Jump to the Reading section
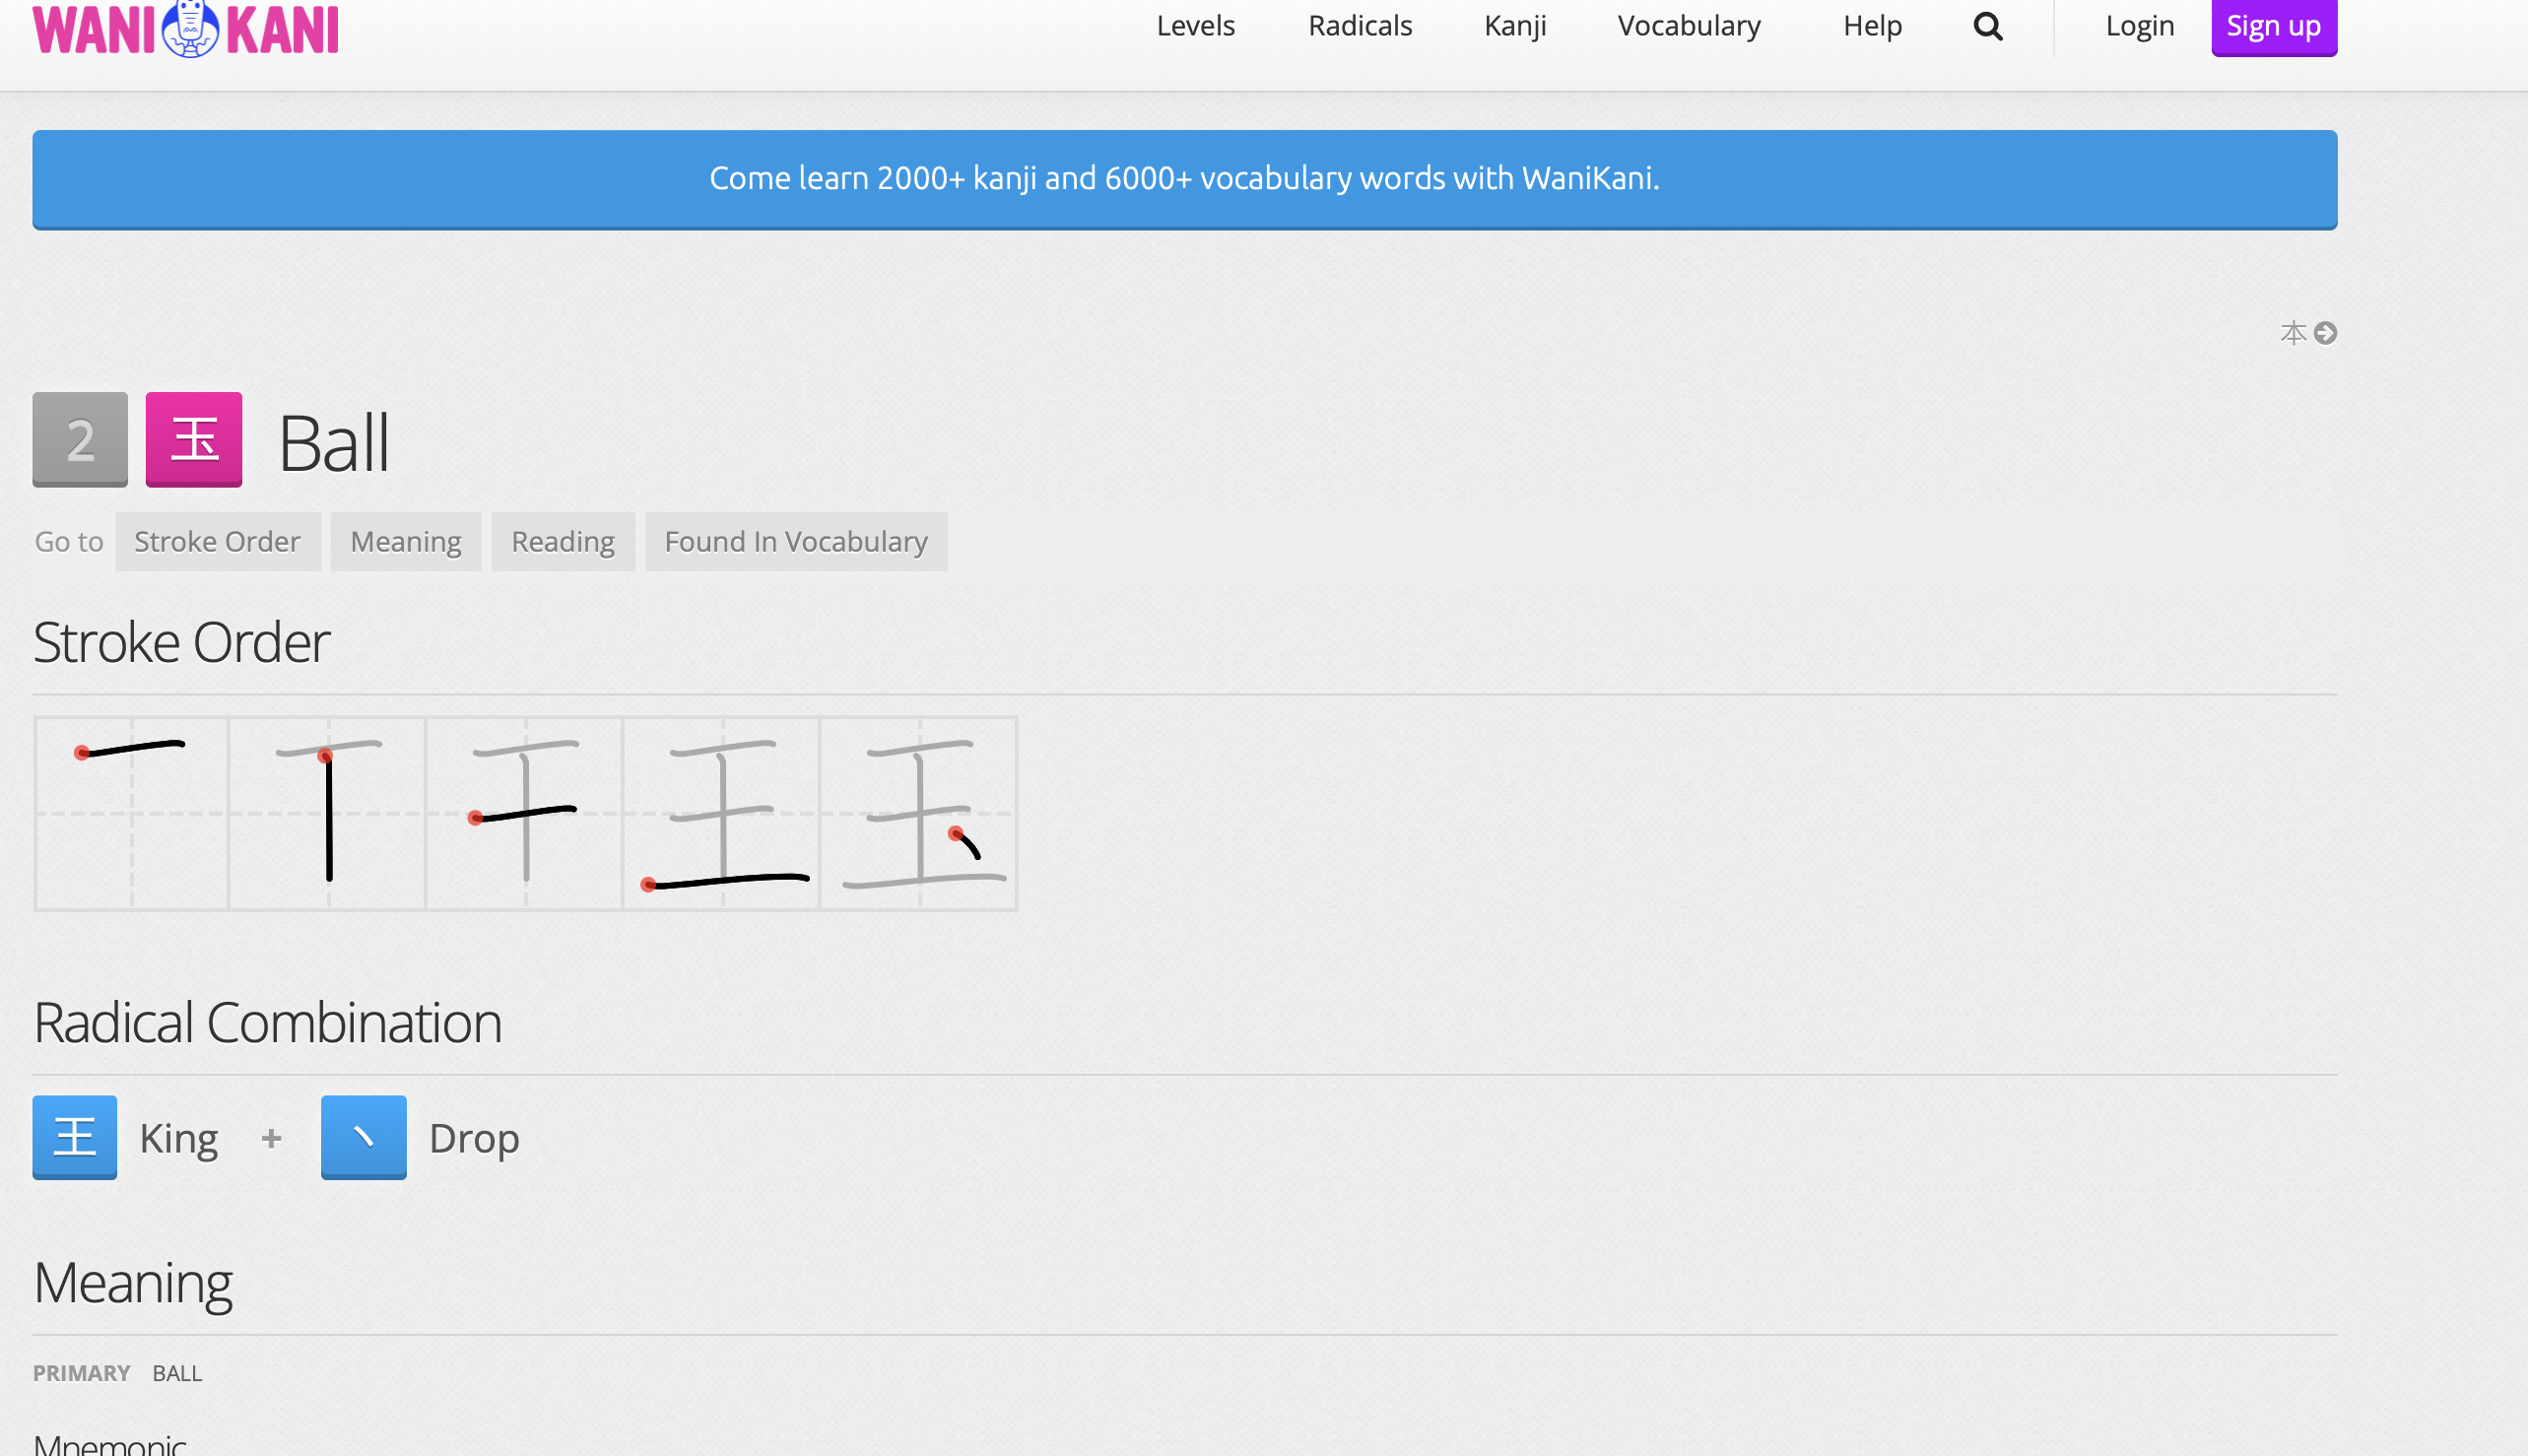 [x=562, y=541]
